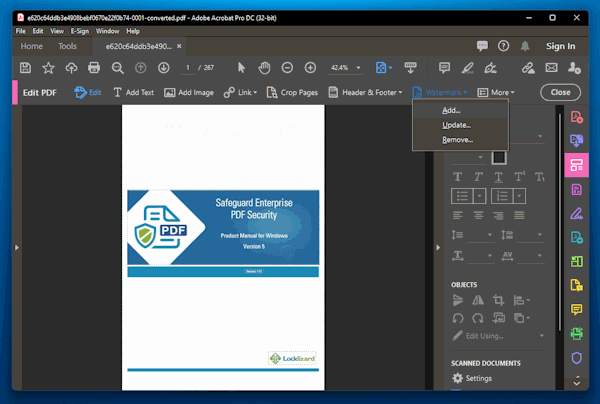Click Add Text tool
The width and height of the screenshot is (600, 404).
[134, 93]
